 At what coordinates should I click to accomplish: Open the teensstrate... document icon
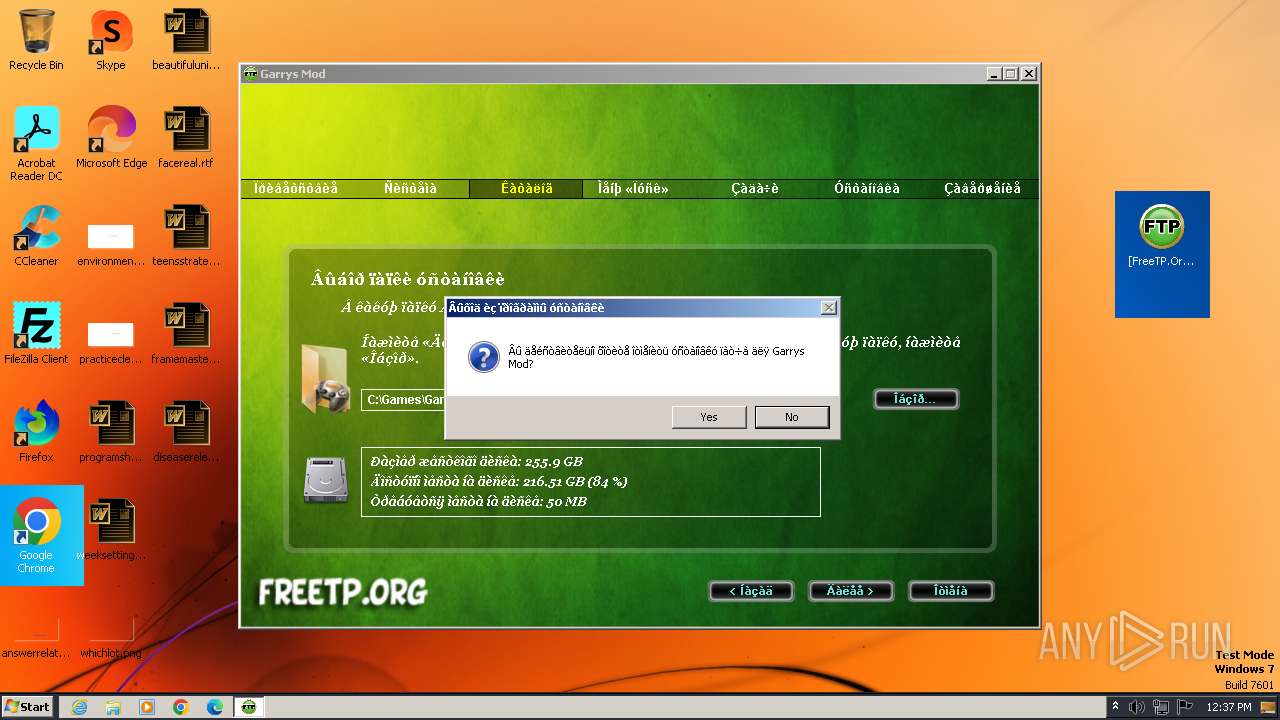pyautogui.click(x=186, y=236)
